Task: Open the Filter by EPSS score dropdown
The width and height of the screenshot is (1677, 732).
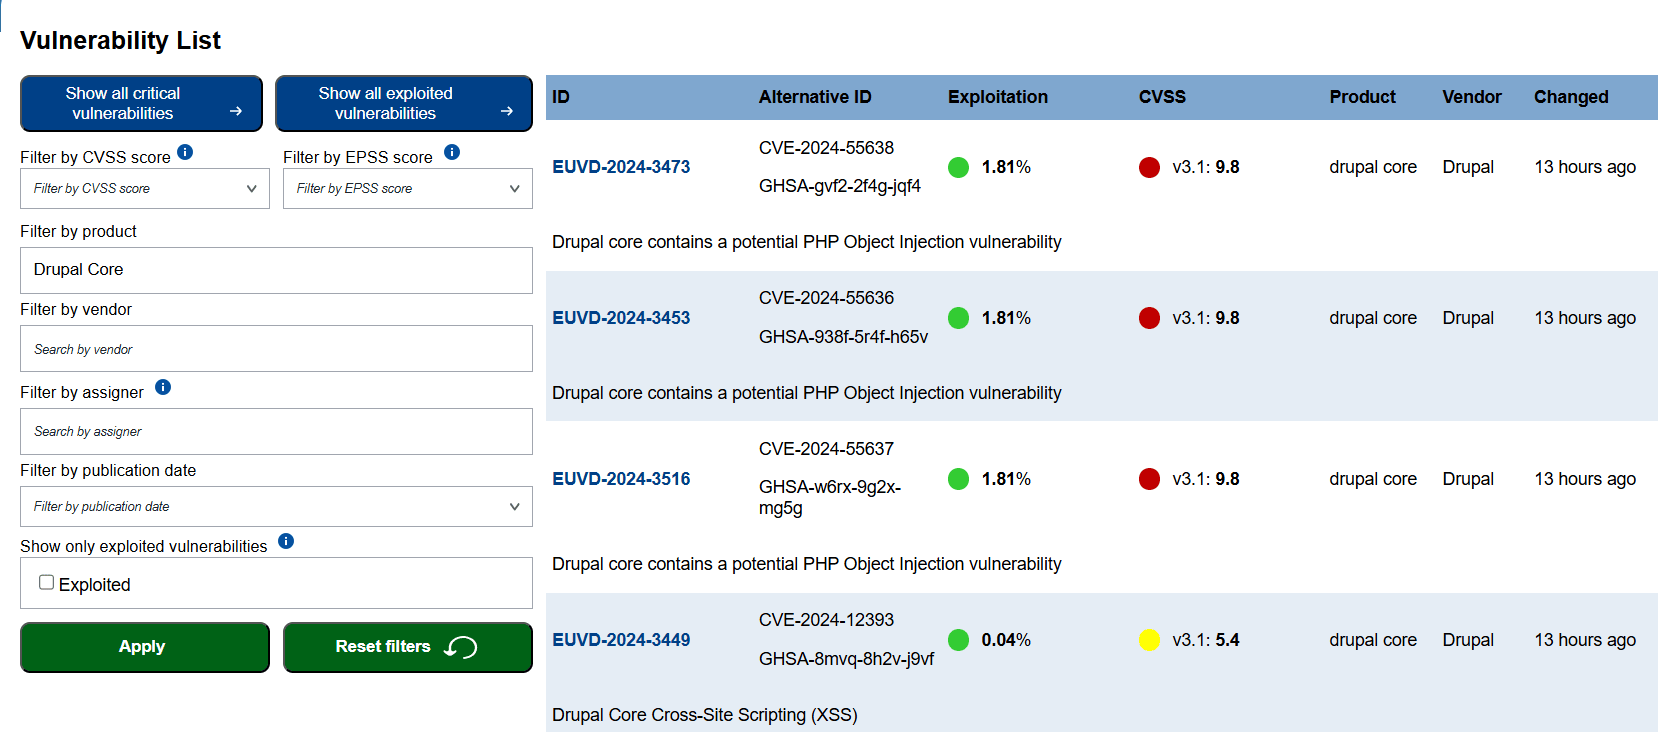Action: tap(408, 188)
